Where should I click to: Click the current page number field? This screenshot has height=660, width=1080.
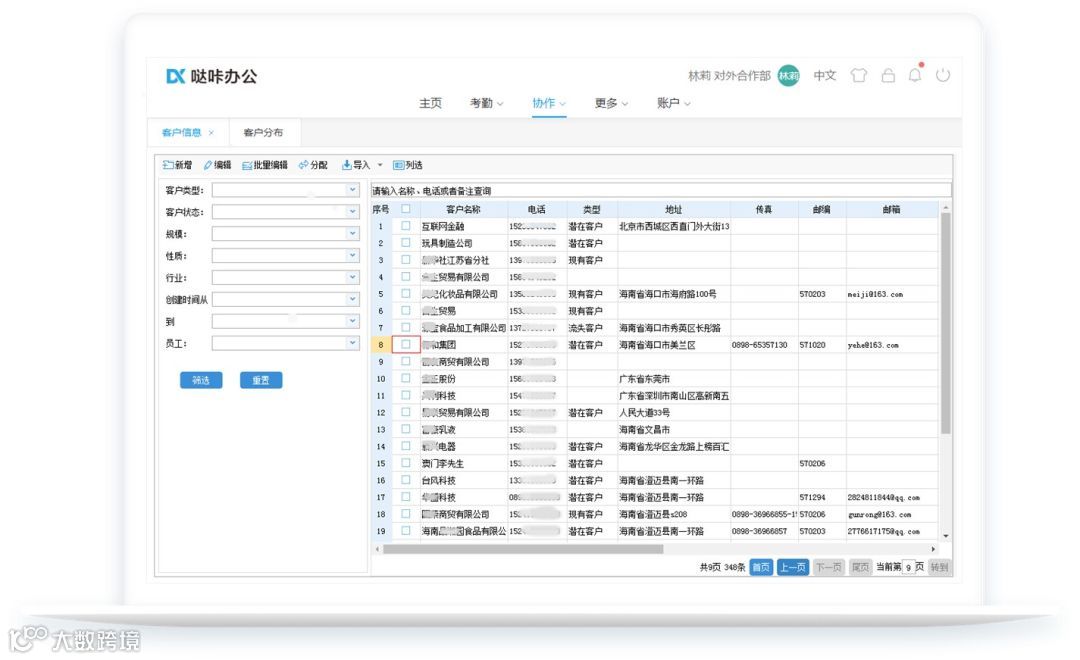908,567
